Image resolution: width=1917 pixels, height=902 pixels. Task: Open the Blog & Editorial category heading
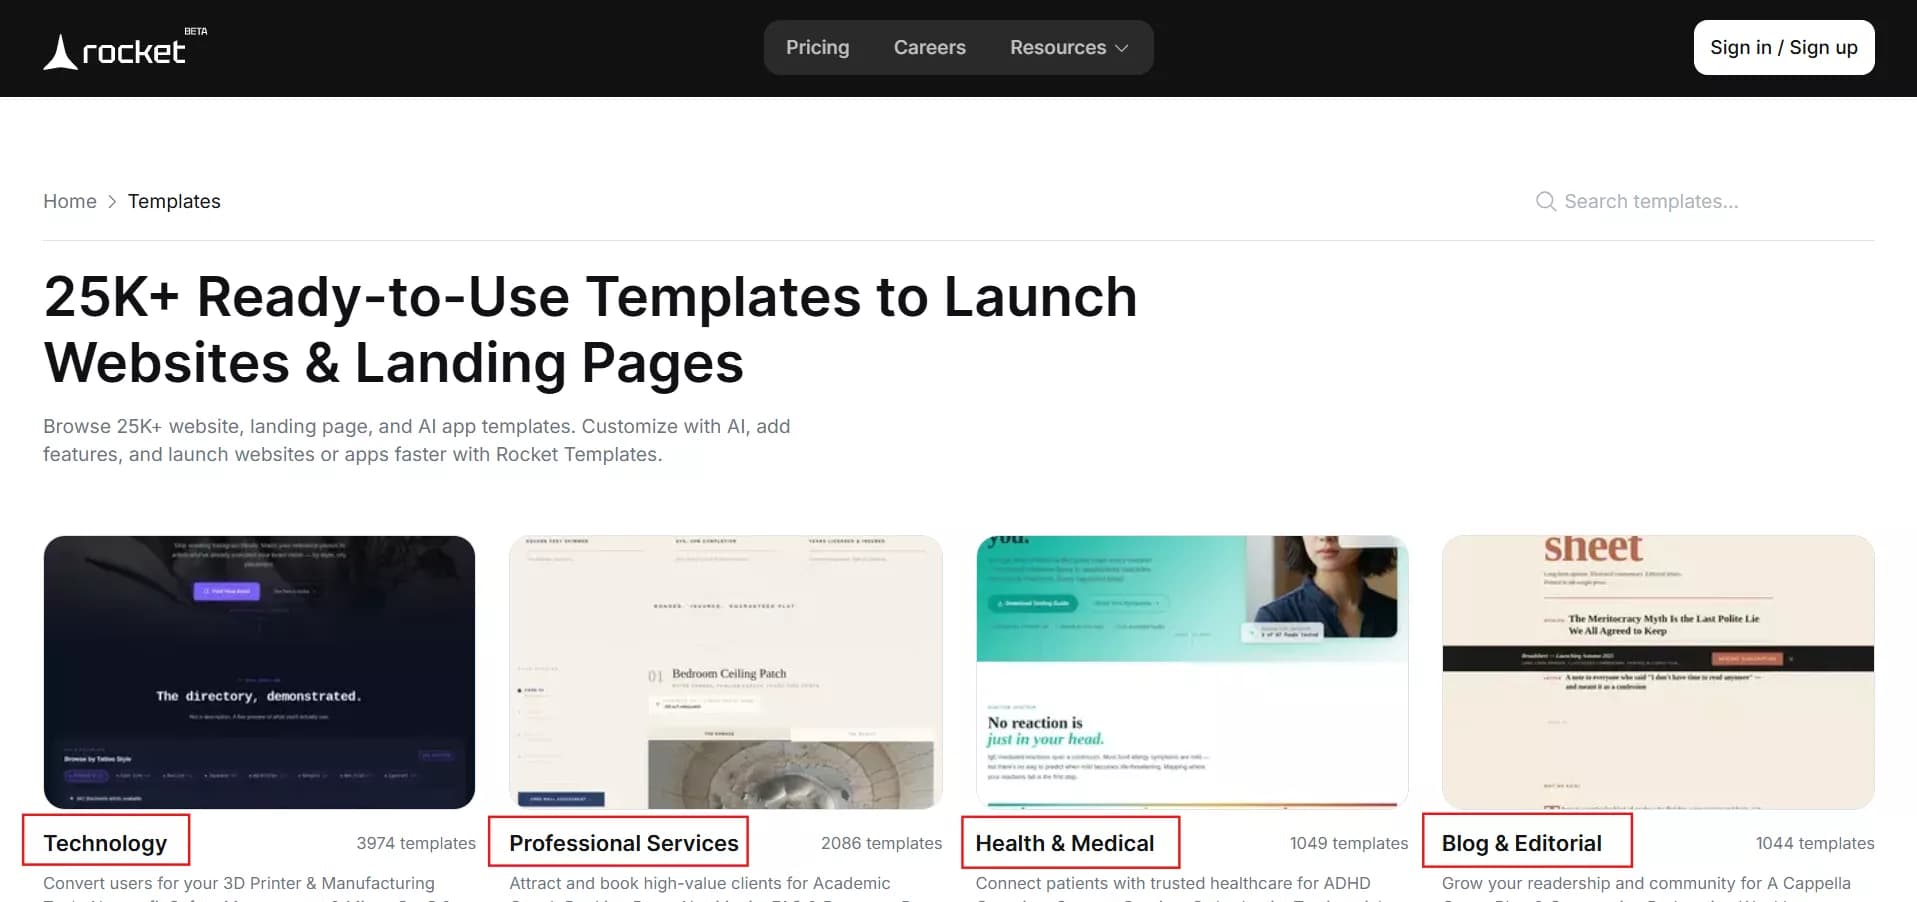(1521, 843)
